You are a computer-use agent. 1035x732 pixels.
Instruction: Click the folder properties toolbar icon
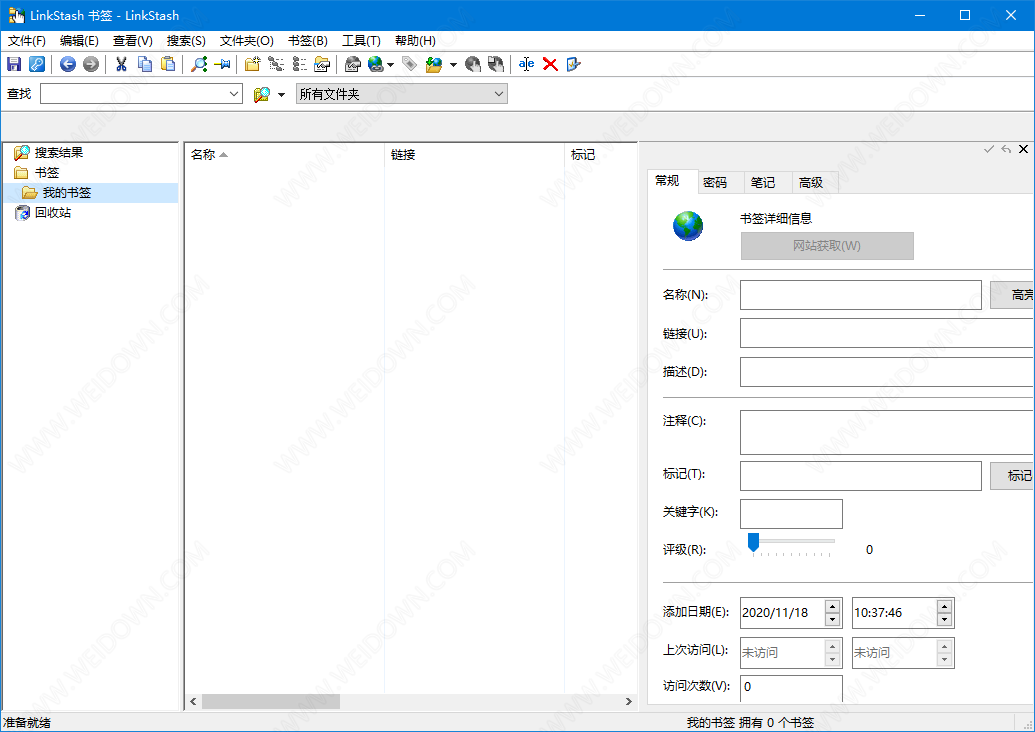pos(322,64)
